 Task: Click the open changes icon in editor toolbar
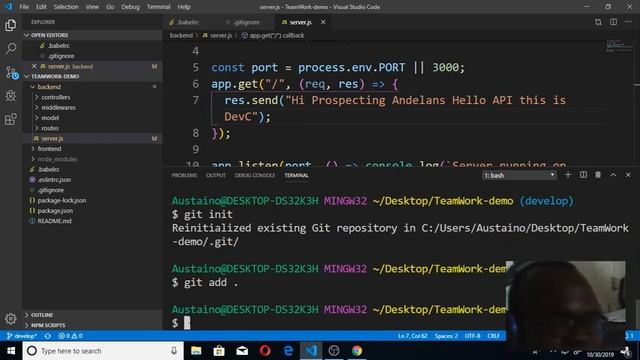tap(598, 22)
